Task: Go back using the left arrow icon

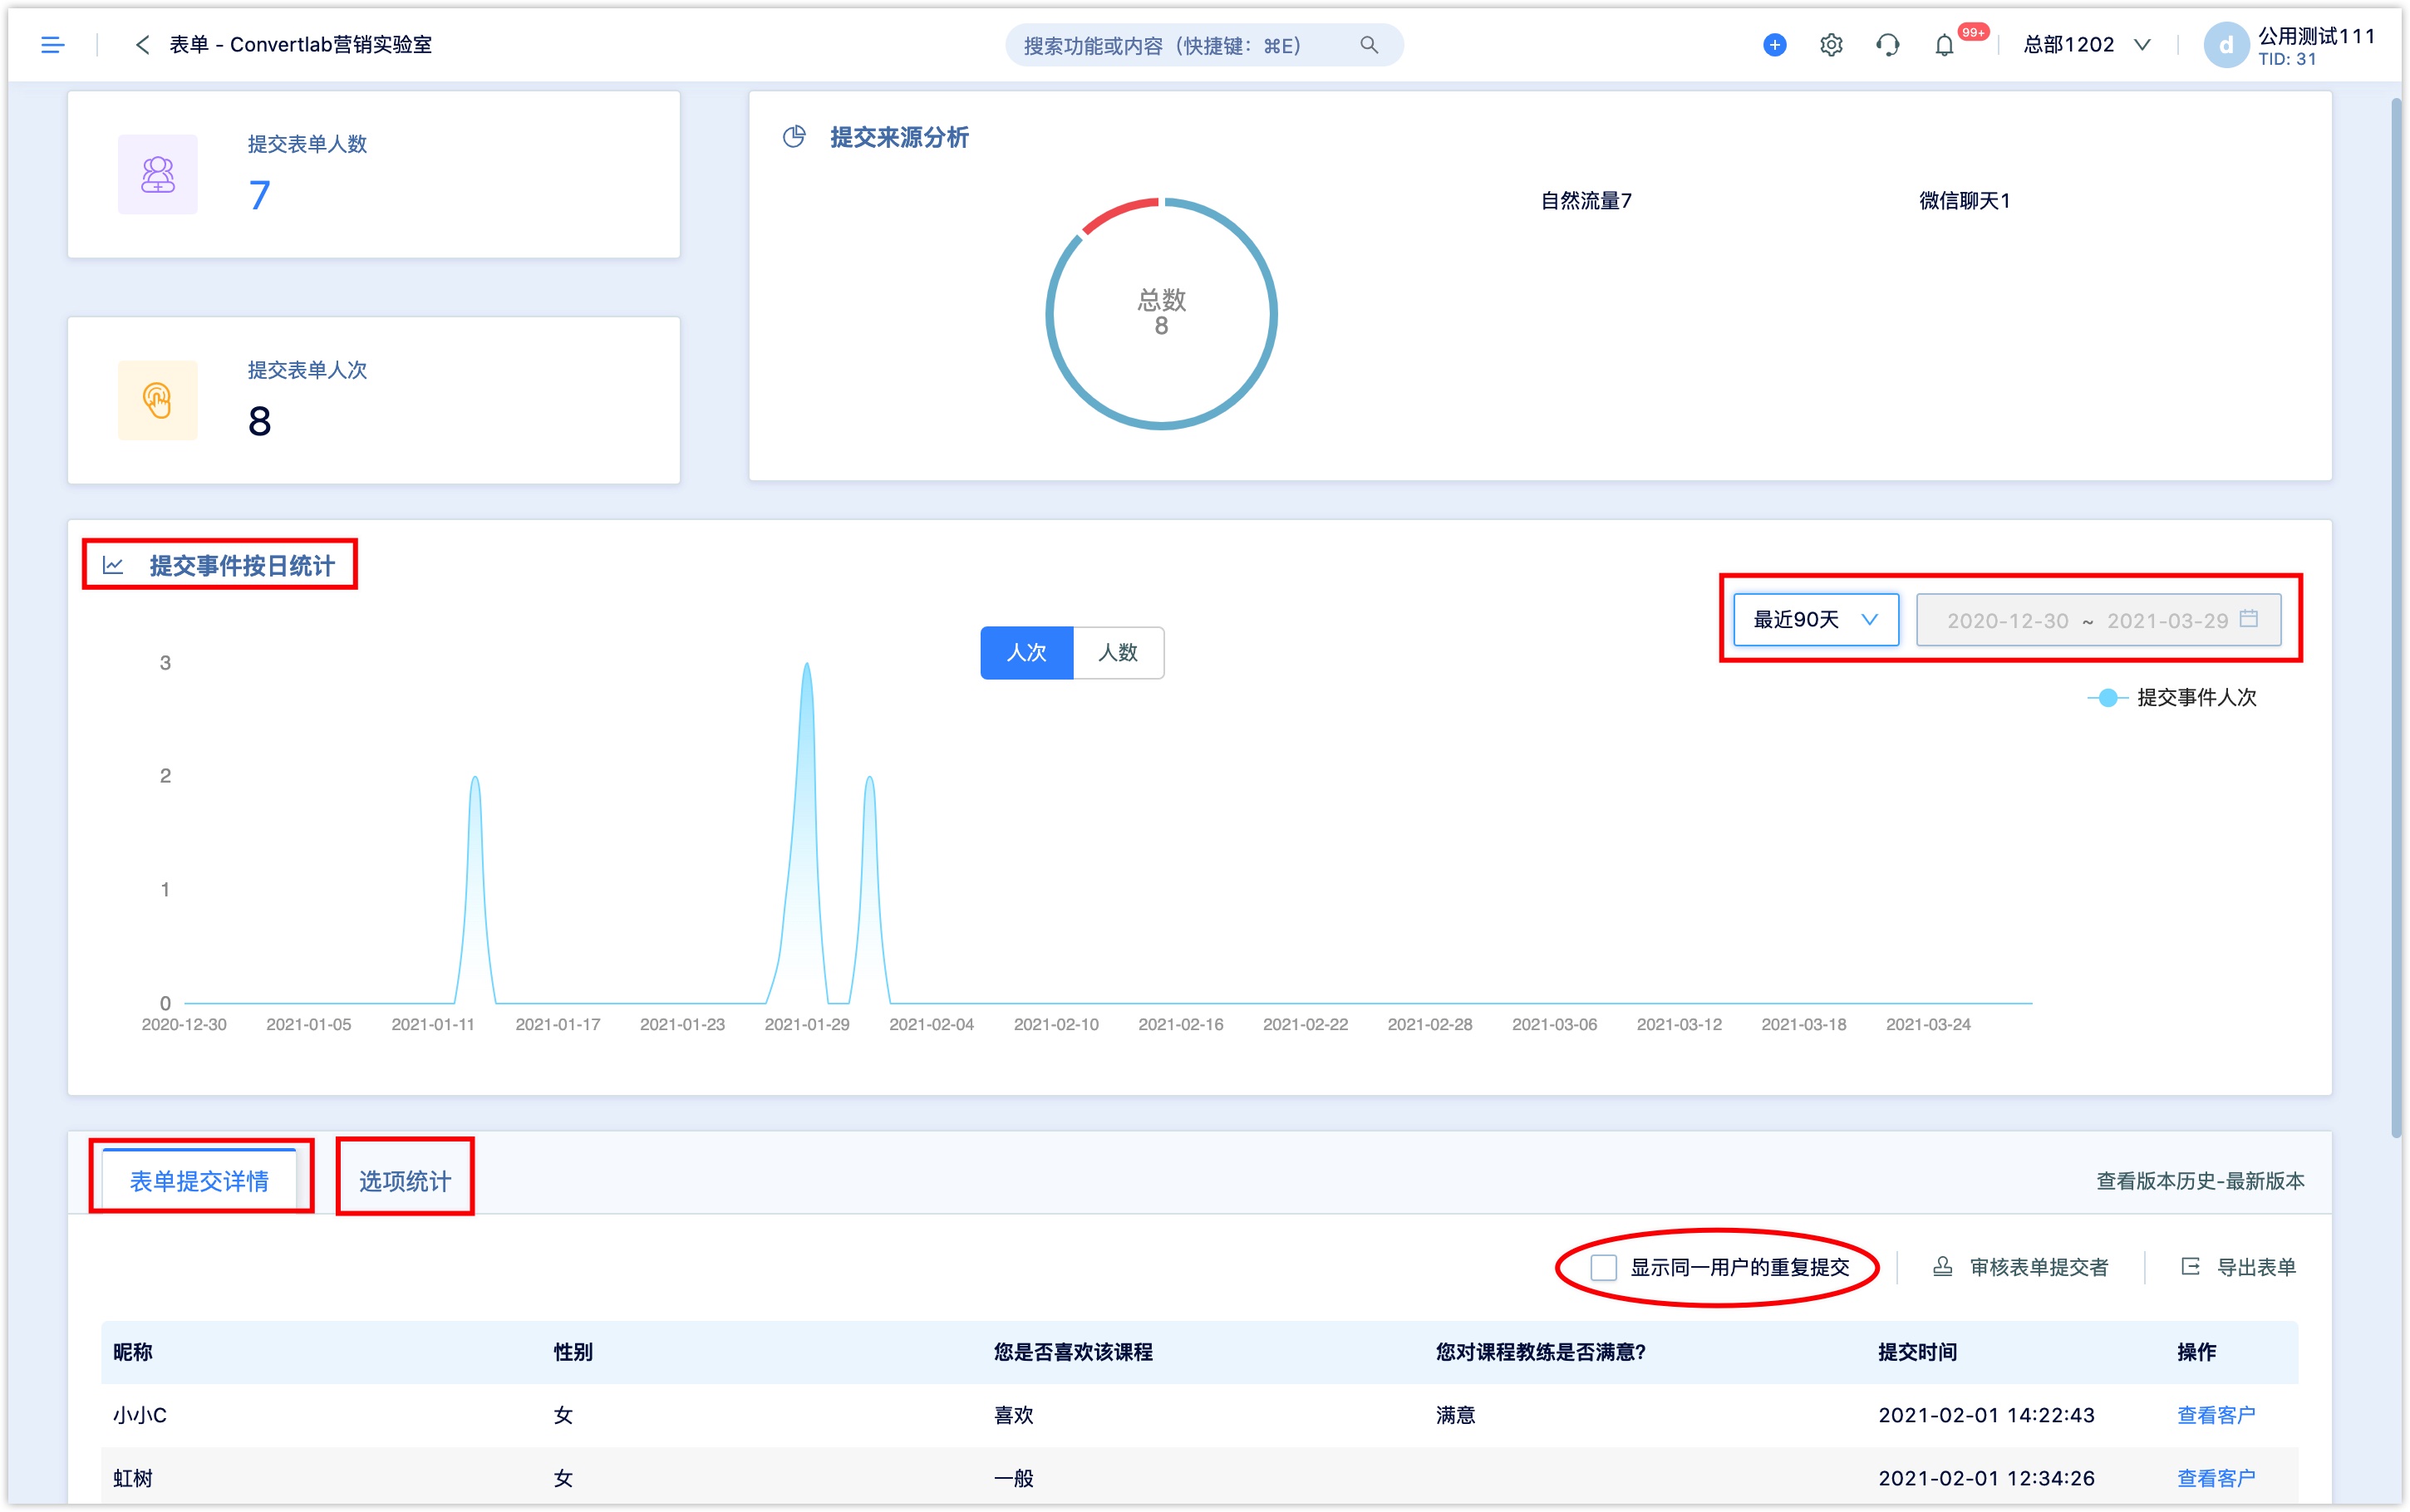Action: 142,45
